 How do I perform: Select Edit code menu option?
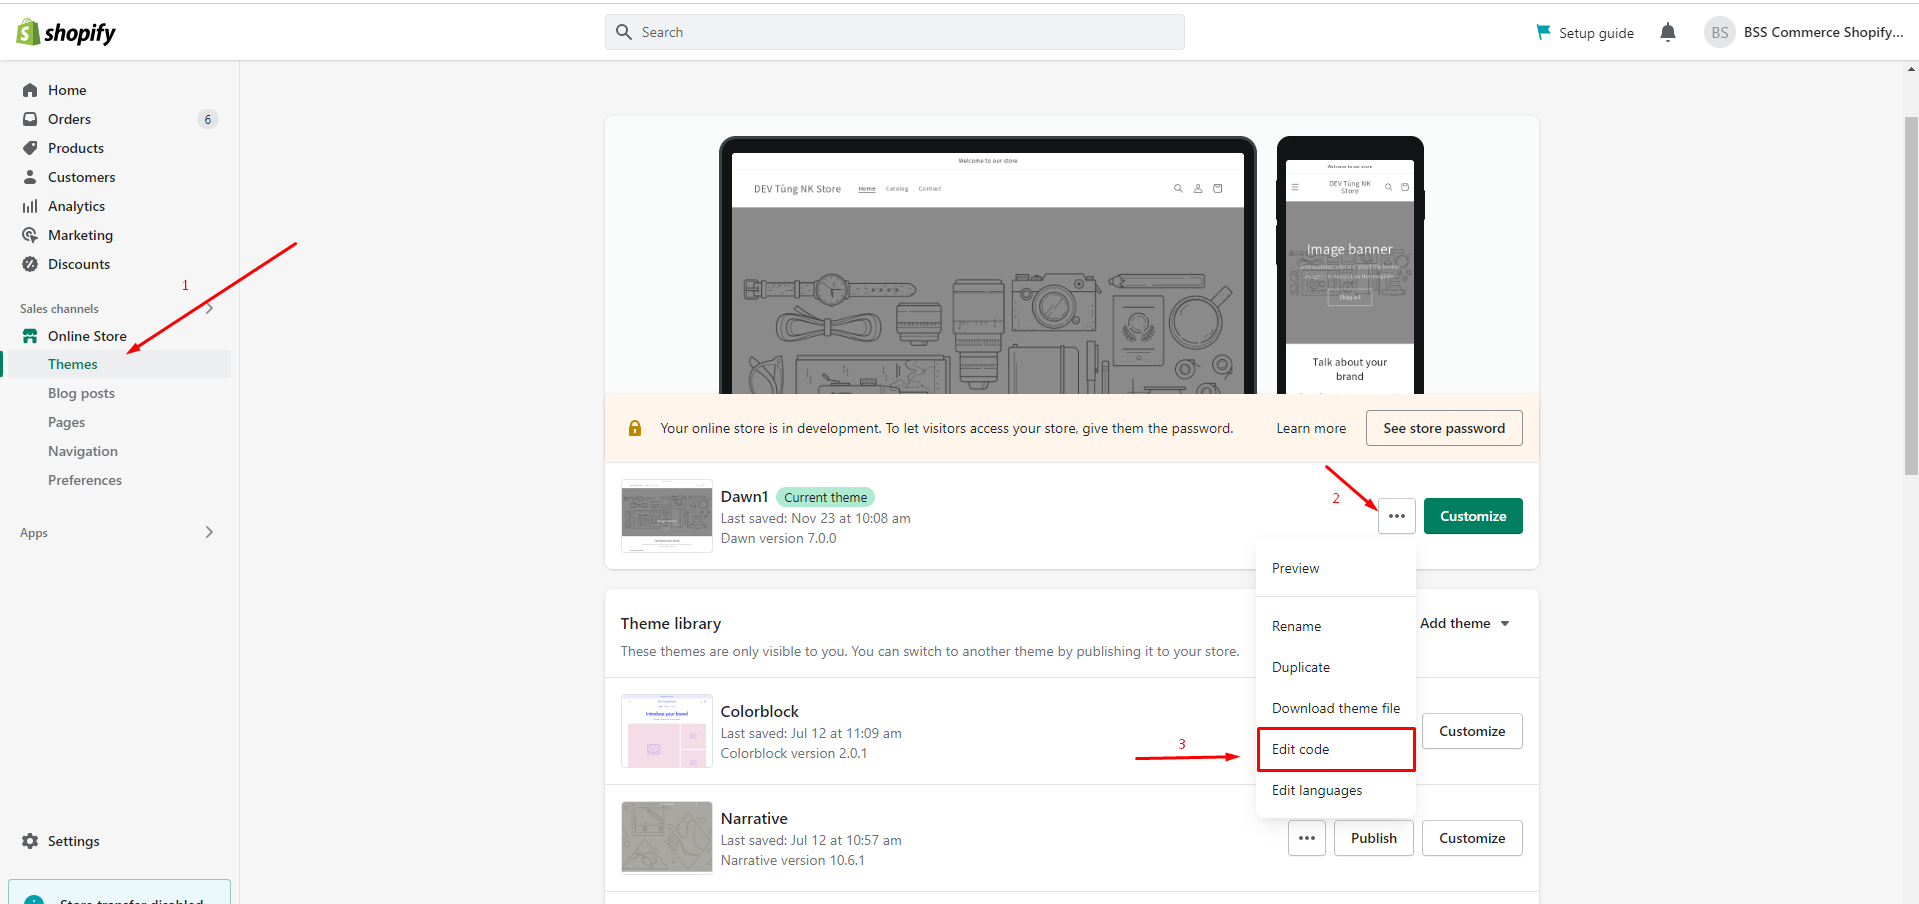(1336, 749)
